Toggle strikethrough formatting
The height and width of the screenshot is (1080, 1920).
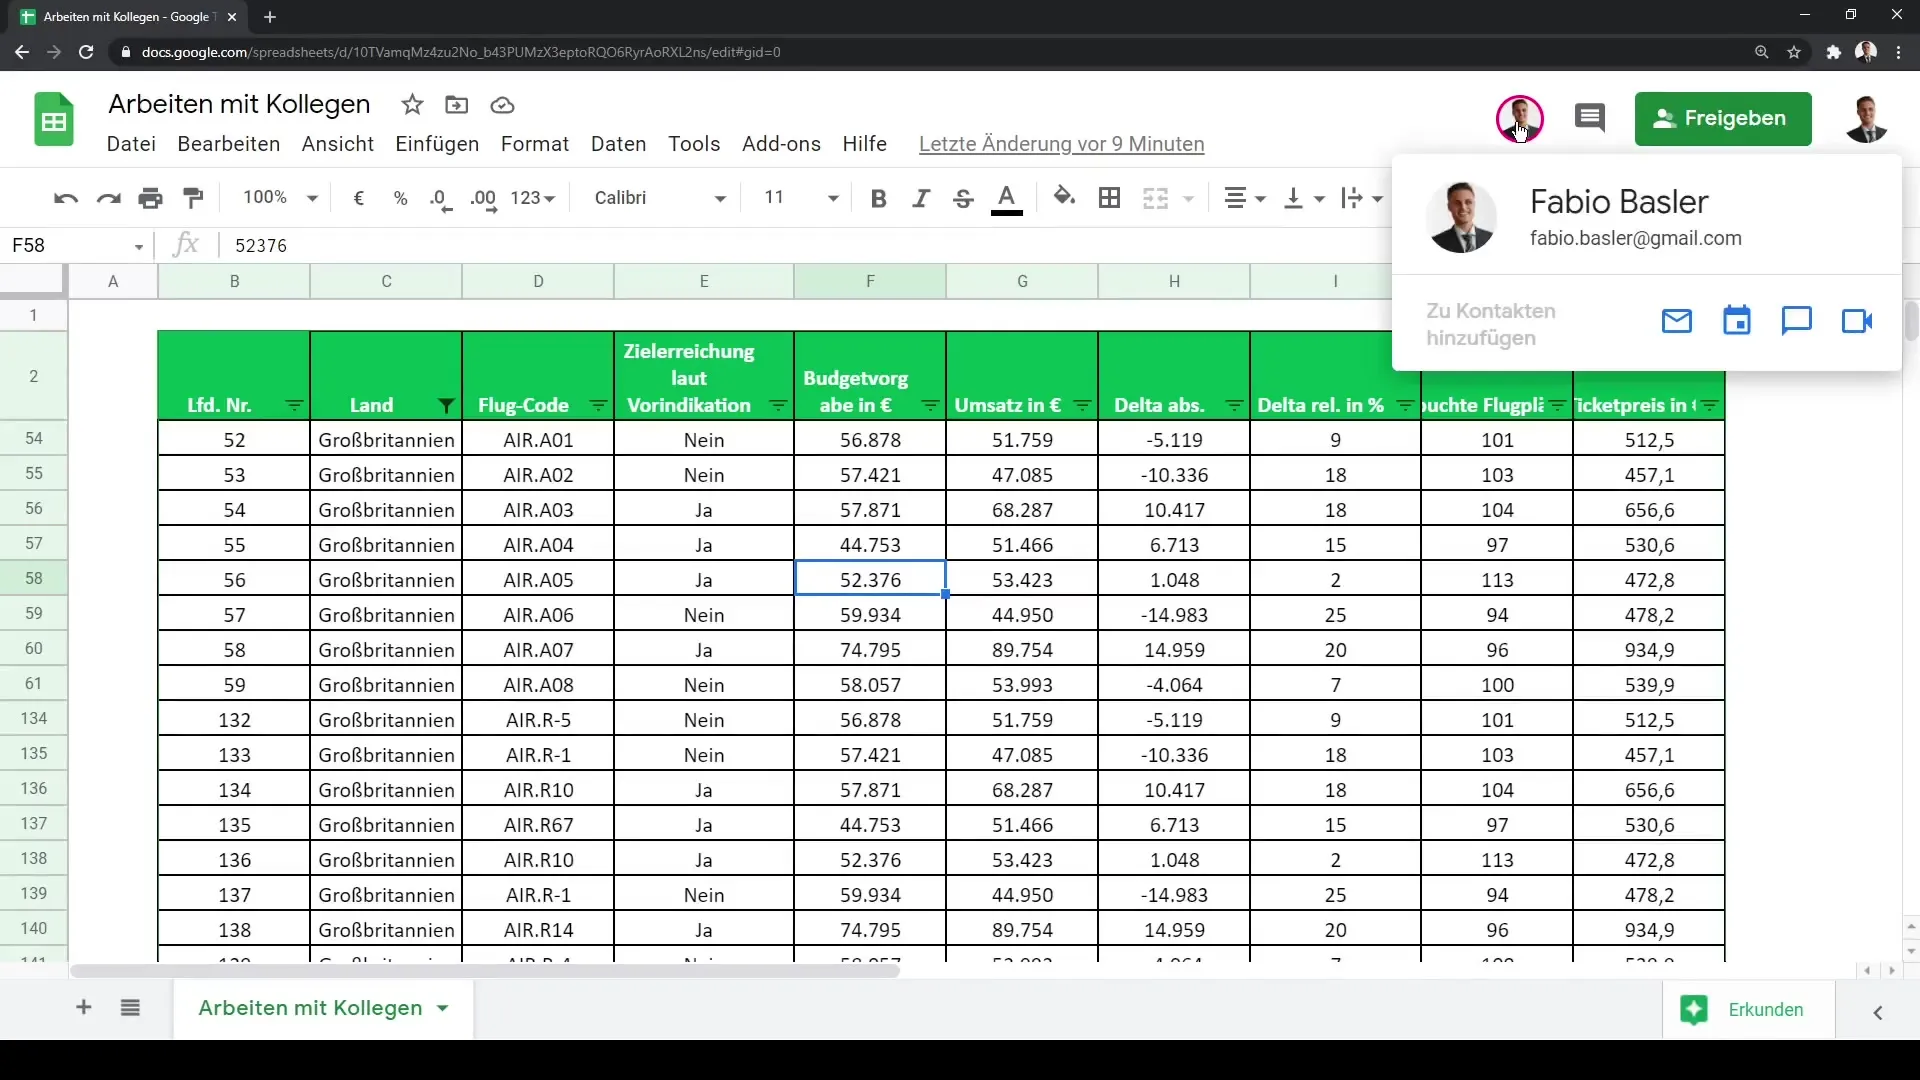pos(963,198)
